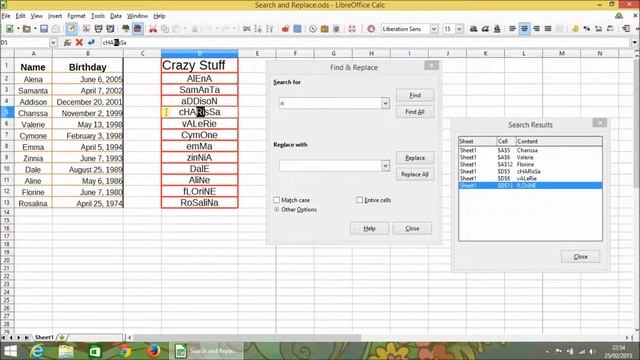This screenshot has height=360, width=640.
Task: Enable Match case checkbox
Action: tap(276, 200)
